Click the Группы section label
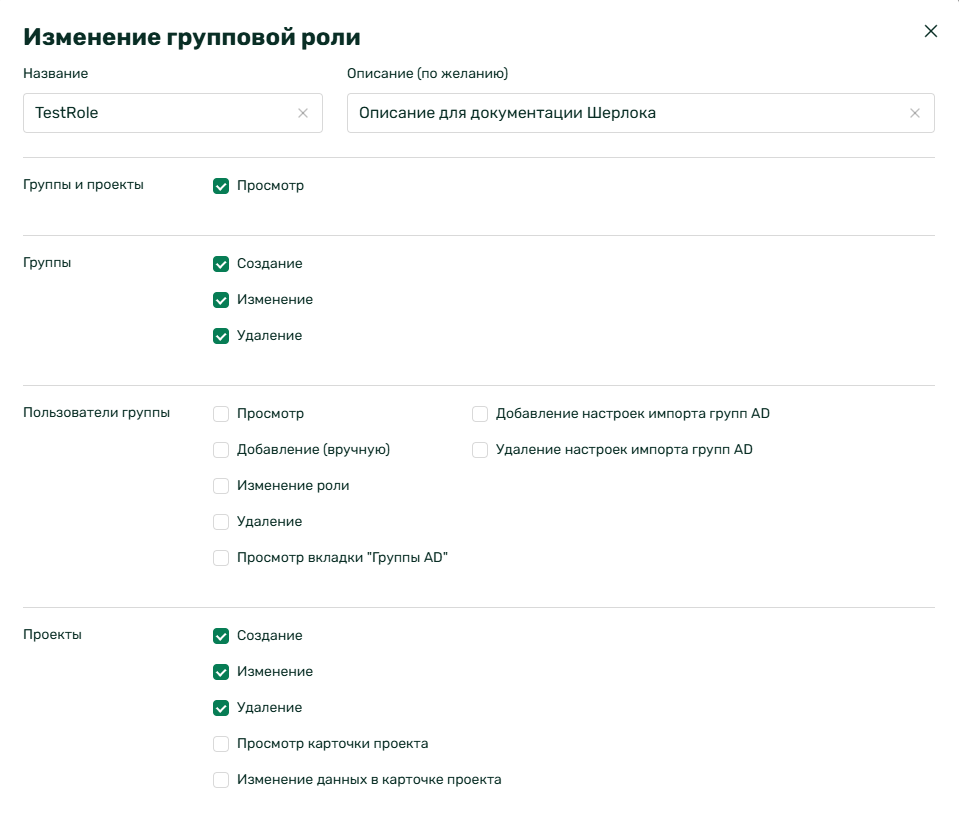The image size is (959, 824). click(x=47, y=262)
